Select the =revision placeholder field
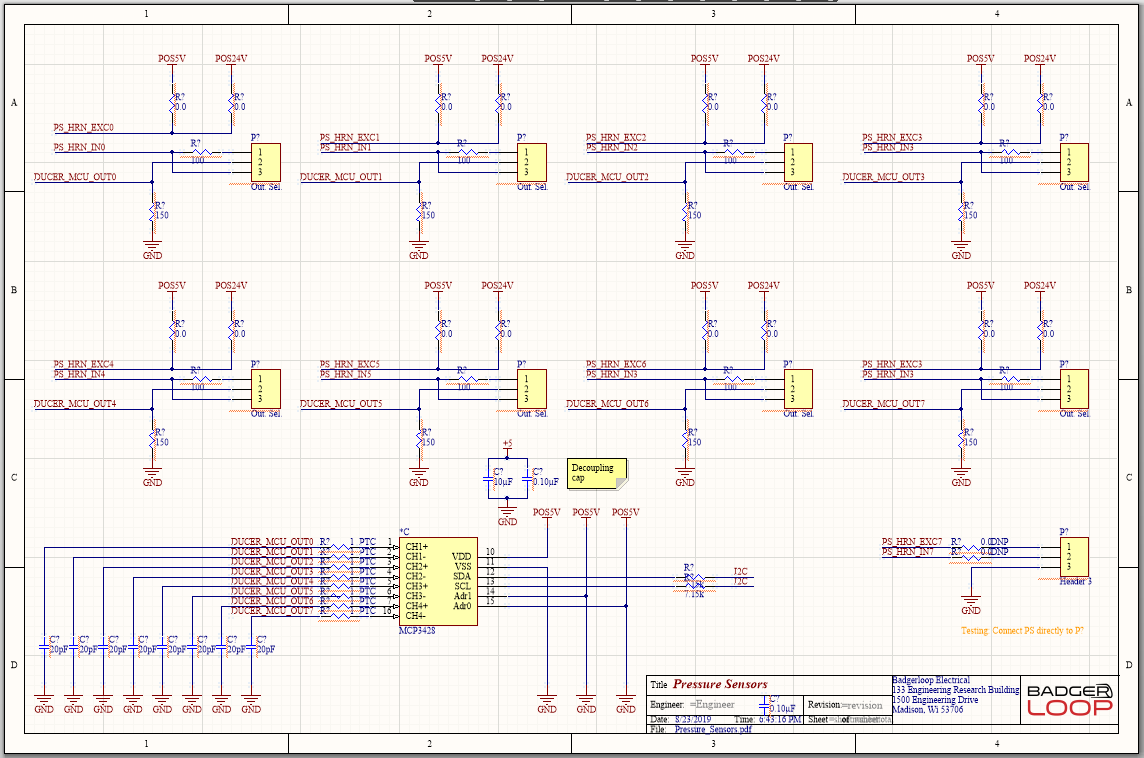 862,705
